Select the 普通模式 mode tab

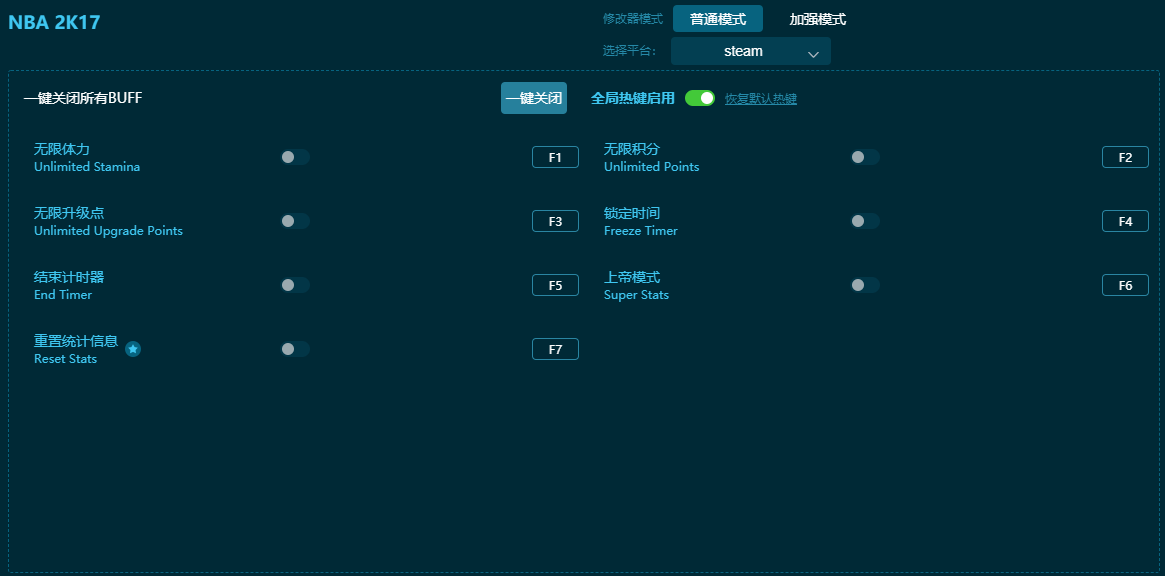click(717, 19)
